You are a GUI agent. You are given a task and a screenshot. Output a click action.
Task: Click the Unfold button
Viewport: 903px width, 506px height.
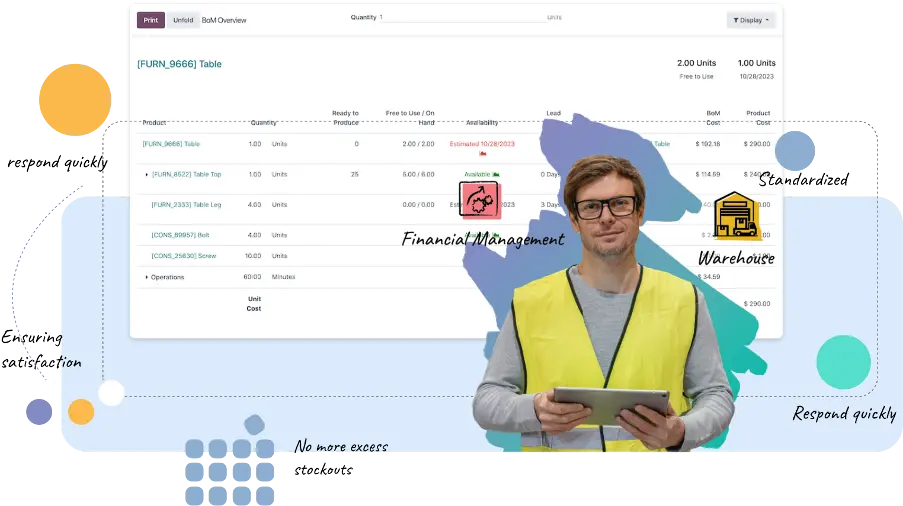(x=183, y=20)
